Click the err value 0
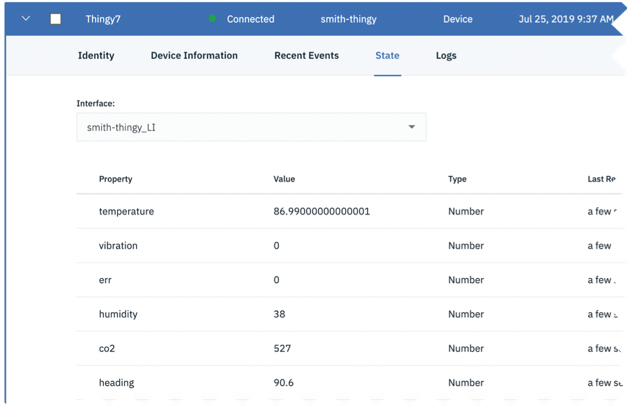This screenshot has height=406, width=627. click(276, 280)
